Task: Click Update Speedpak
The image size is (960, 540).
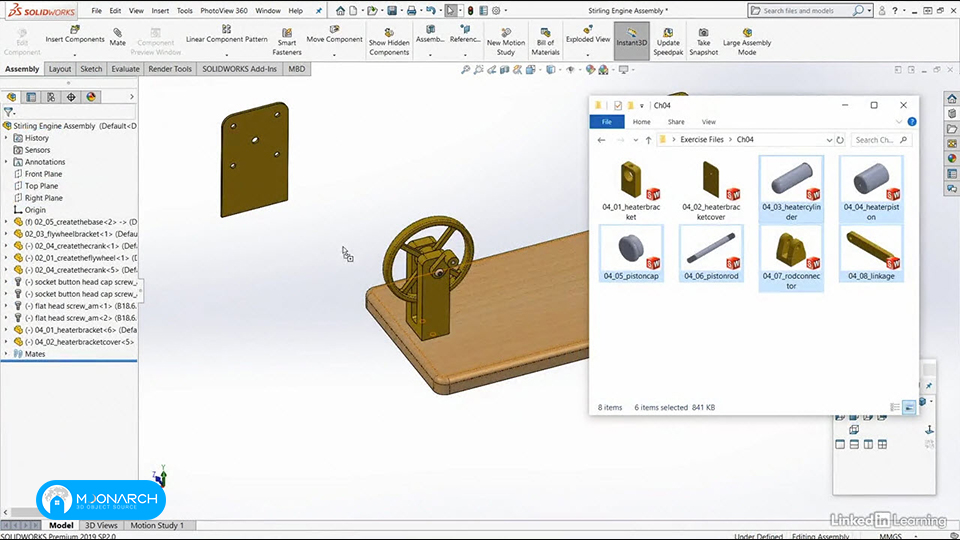Action: tap(668, 42)
